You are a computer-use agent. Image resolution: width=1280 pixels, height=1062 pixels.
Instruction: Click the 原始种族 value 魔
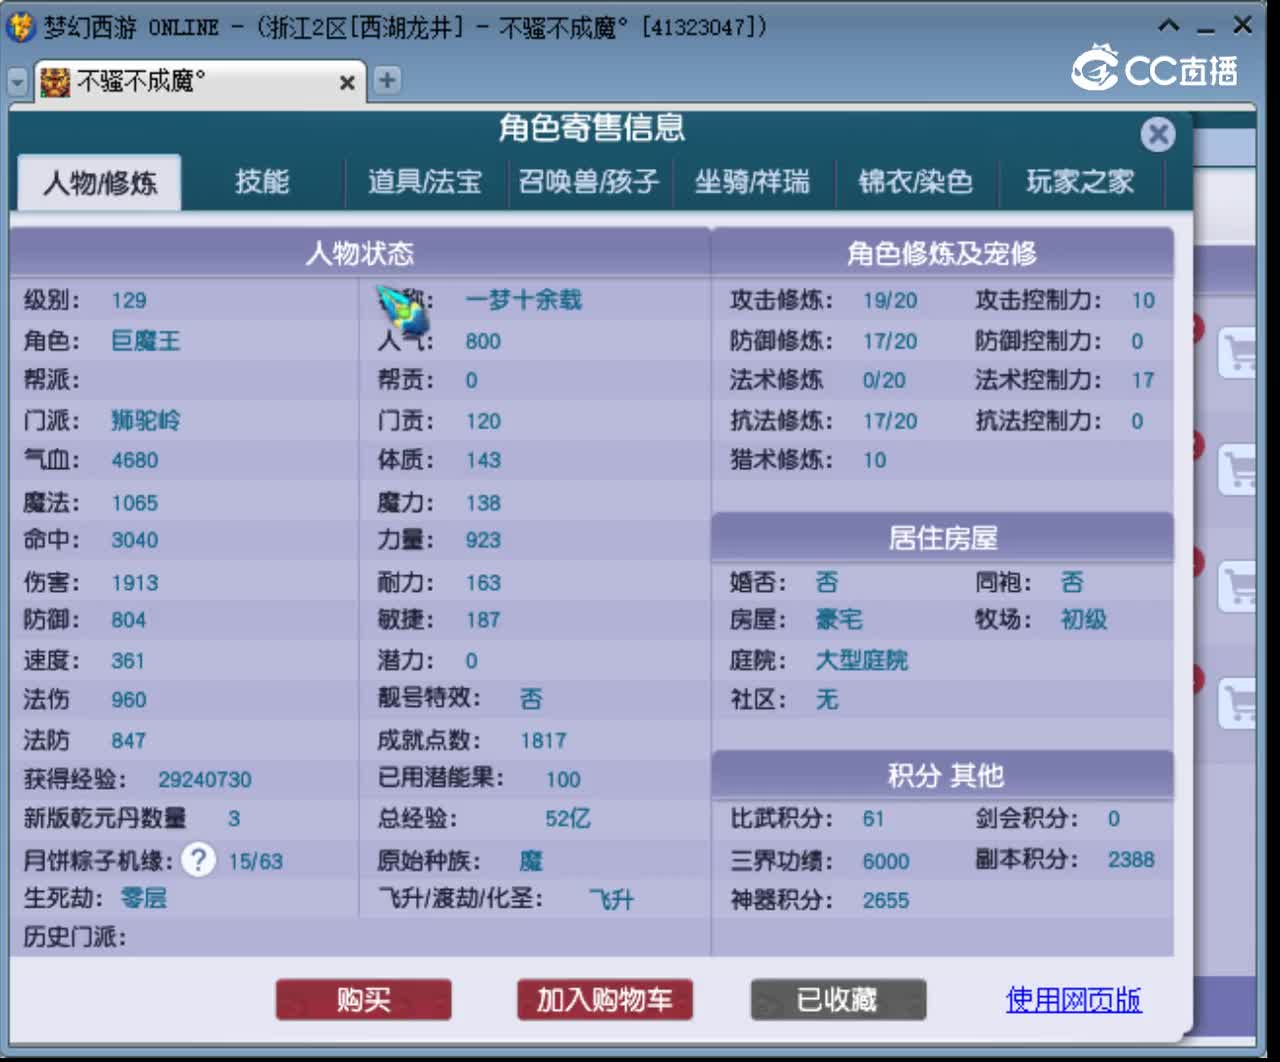coord(531,861)
